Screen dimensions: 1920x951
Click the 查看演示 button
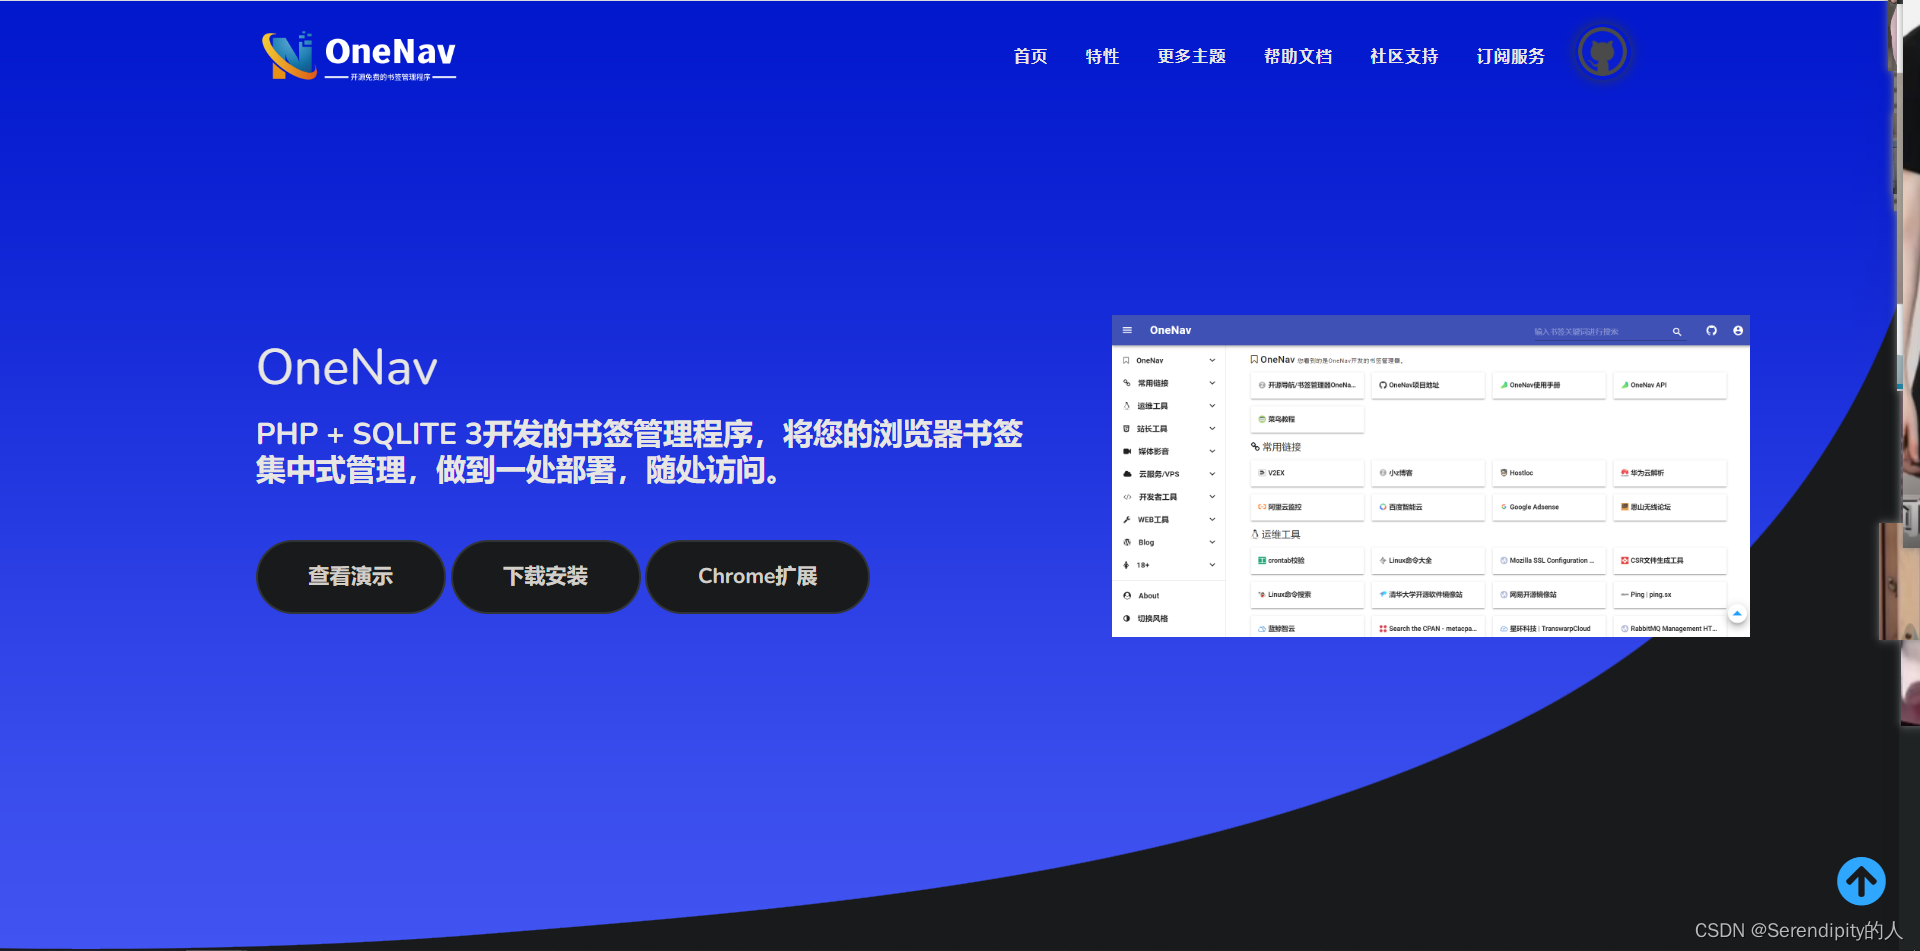click(350, 576)
